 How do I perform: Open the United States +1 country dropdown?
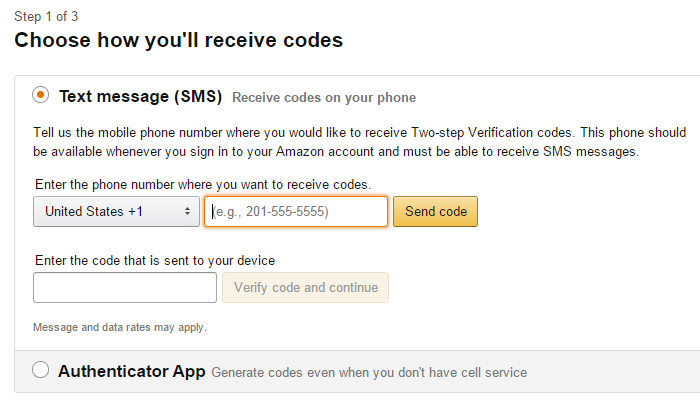point(116,212)
